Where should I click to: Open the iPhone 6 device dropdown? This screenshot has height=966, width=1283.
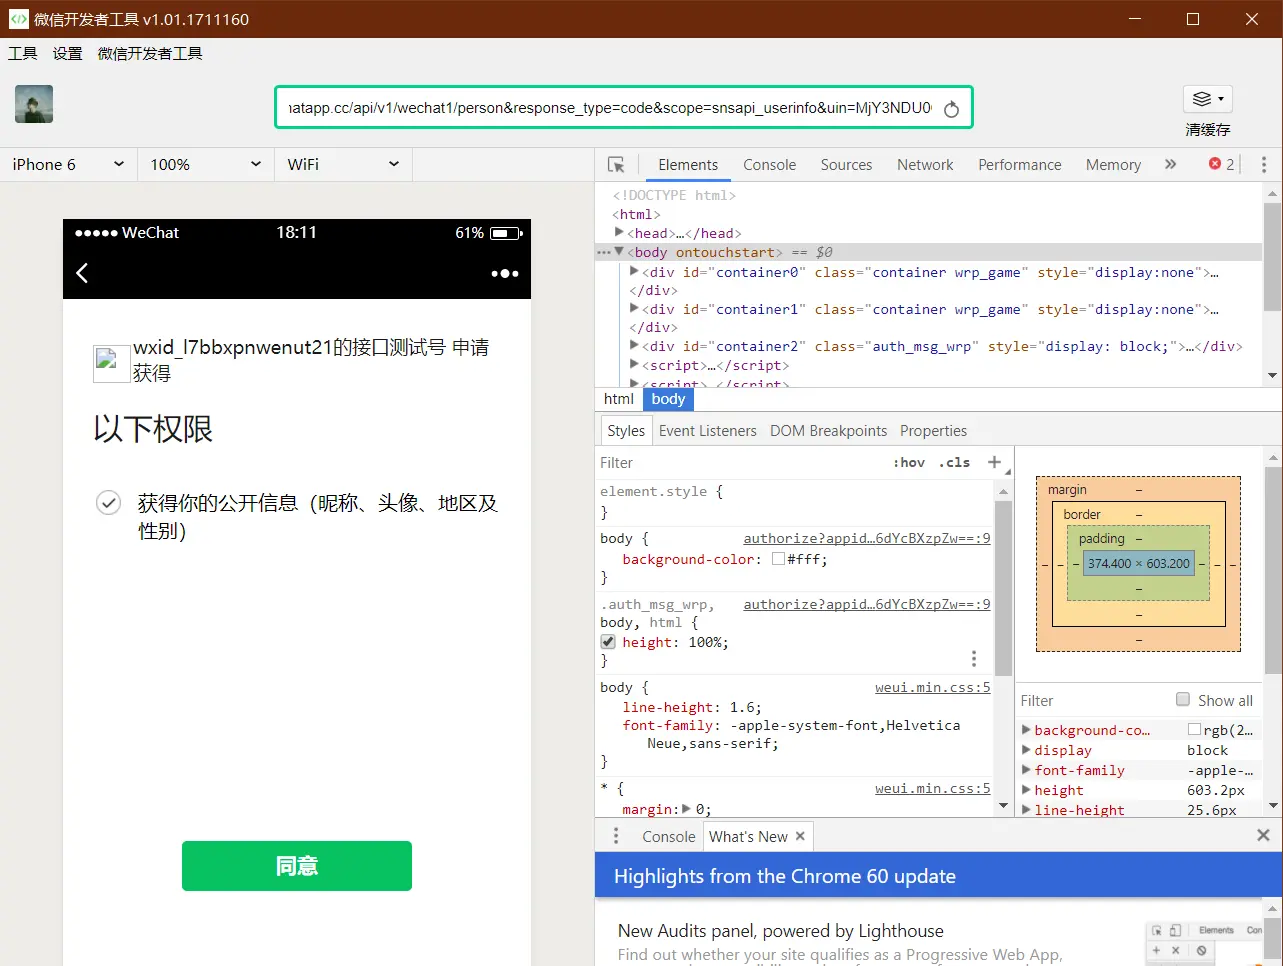pyautogui.click(x=68, y=165)
